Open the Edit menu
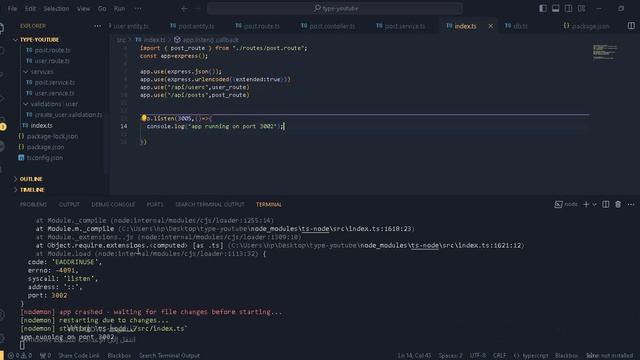 click(x=30, y=9)
